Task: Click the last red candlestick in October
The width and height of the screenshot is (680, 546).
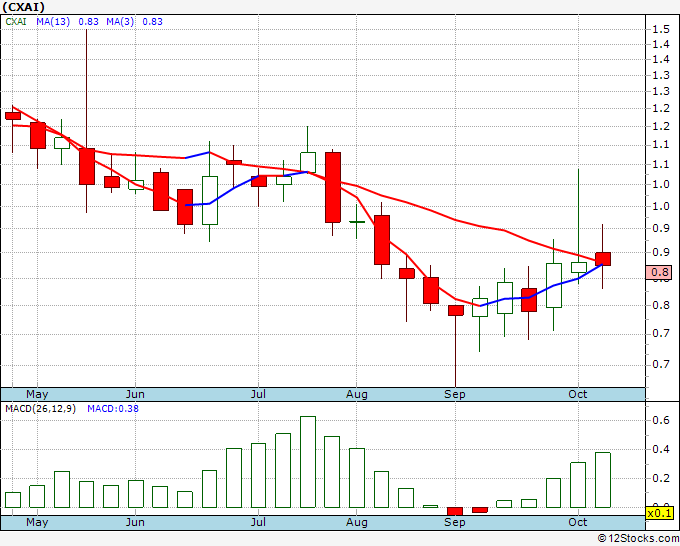Action: (x=602, y=259)
